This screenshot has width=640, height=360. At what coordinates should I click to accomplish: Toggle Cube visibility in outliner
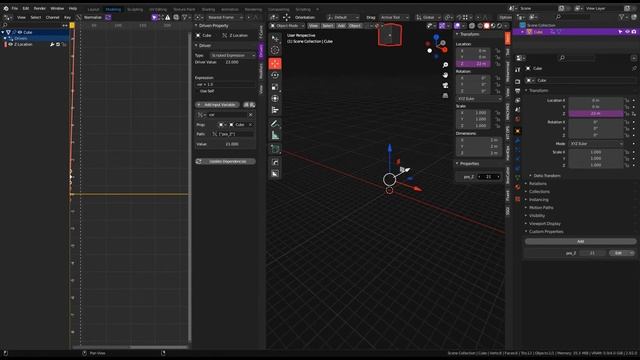[627, 32]
